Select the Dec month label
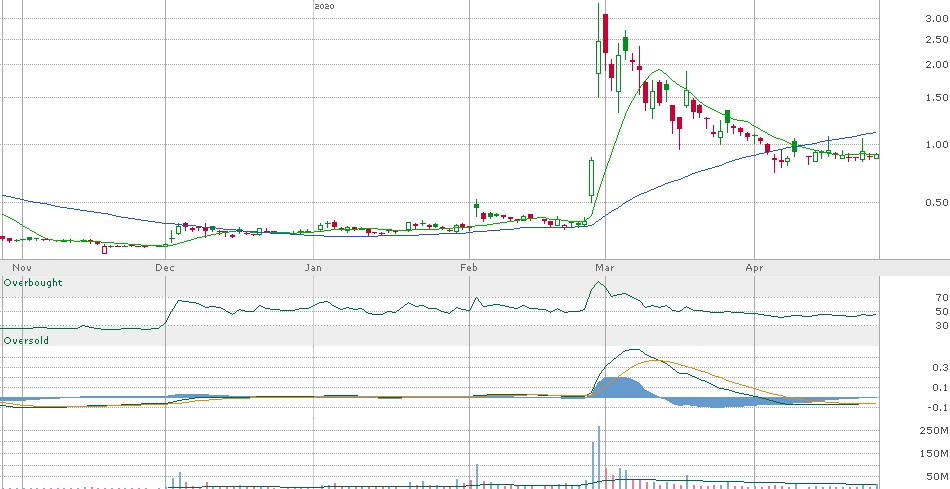The width and height of the screenshot is (950, 489). click(x=165, y=267)
